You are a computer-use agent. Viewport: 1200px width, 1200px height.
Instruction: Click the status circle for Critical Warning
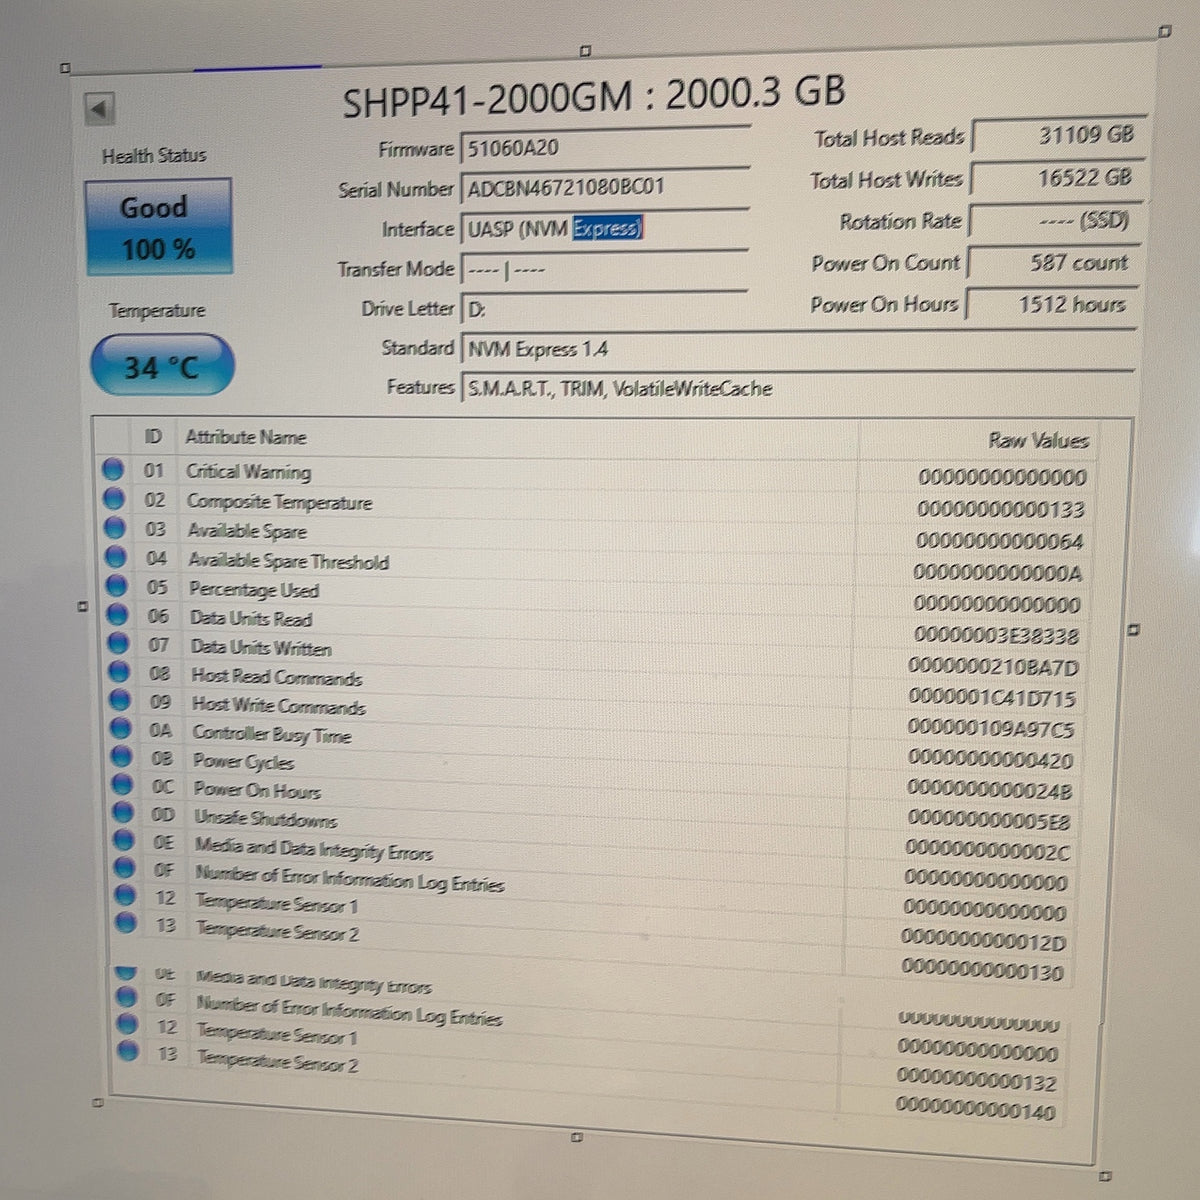(114, 469)
